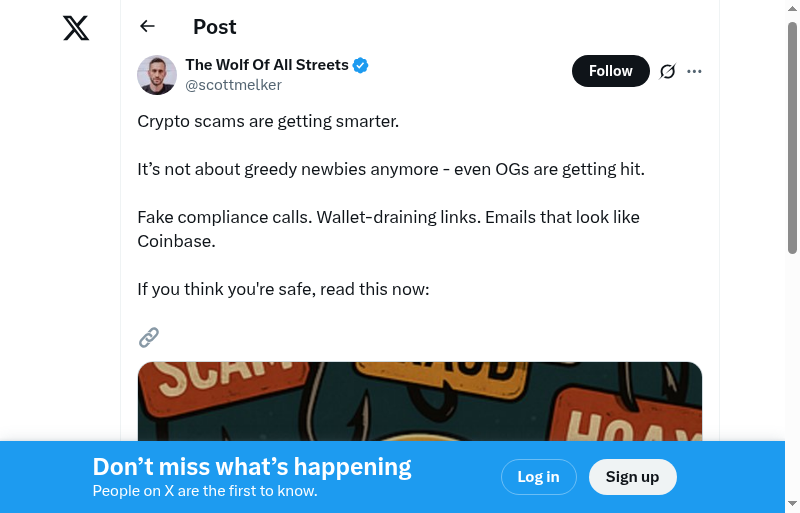Viewport: 800px width, 513px height.
Task: Click the Post heading title
Action: point(215,27)
